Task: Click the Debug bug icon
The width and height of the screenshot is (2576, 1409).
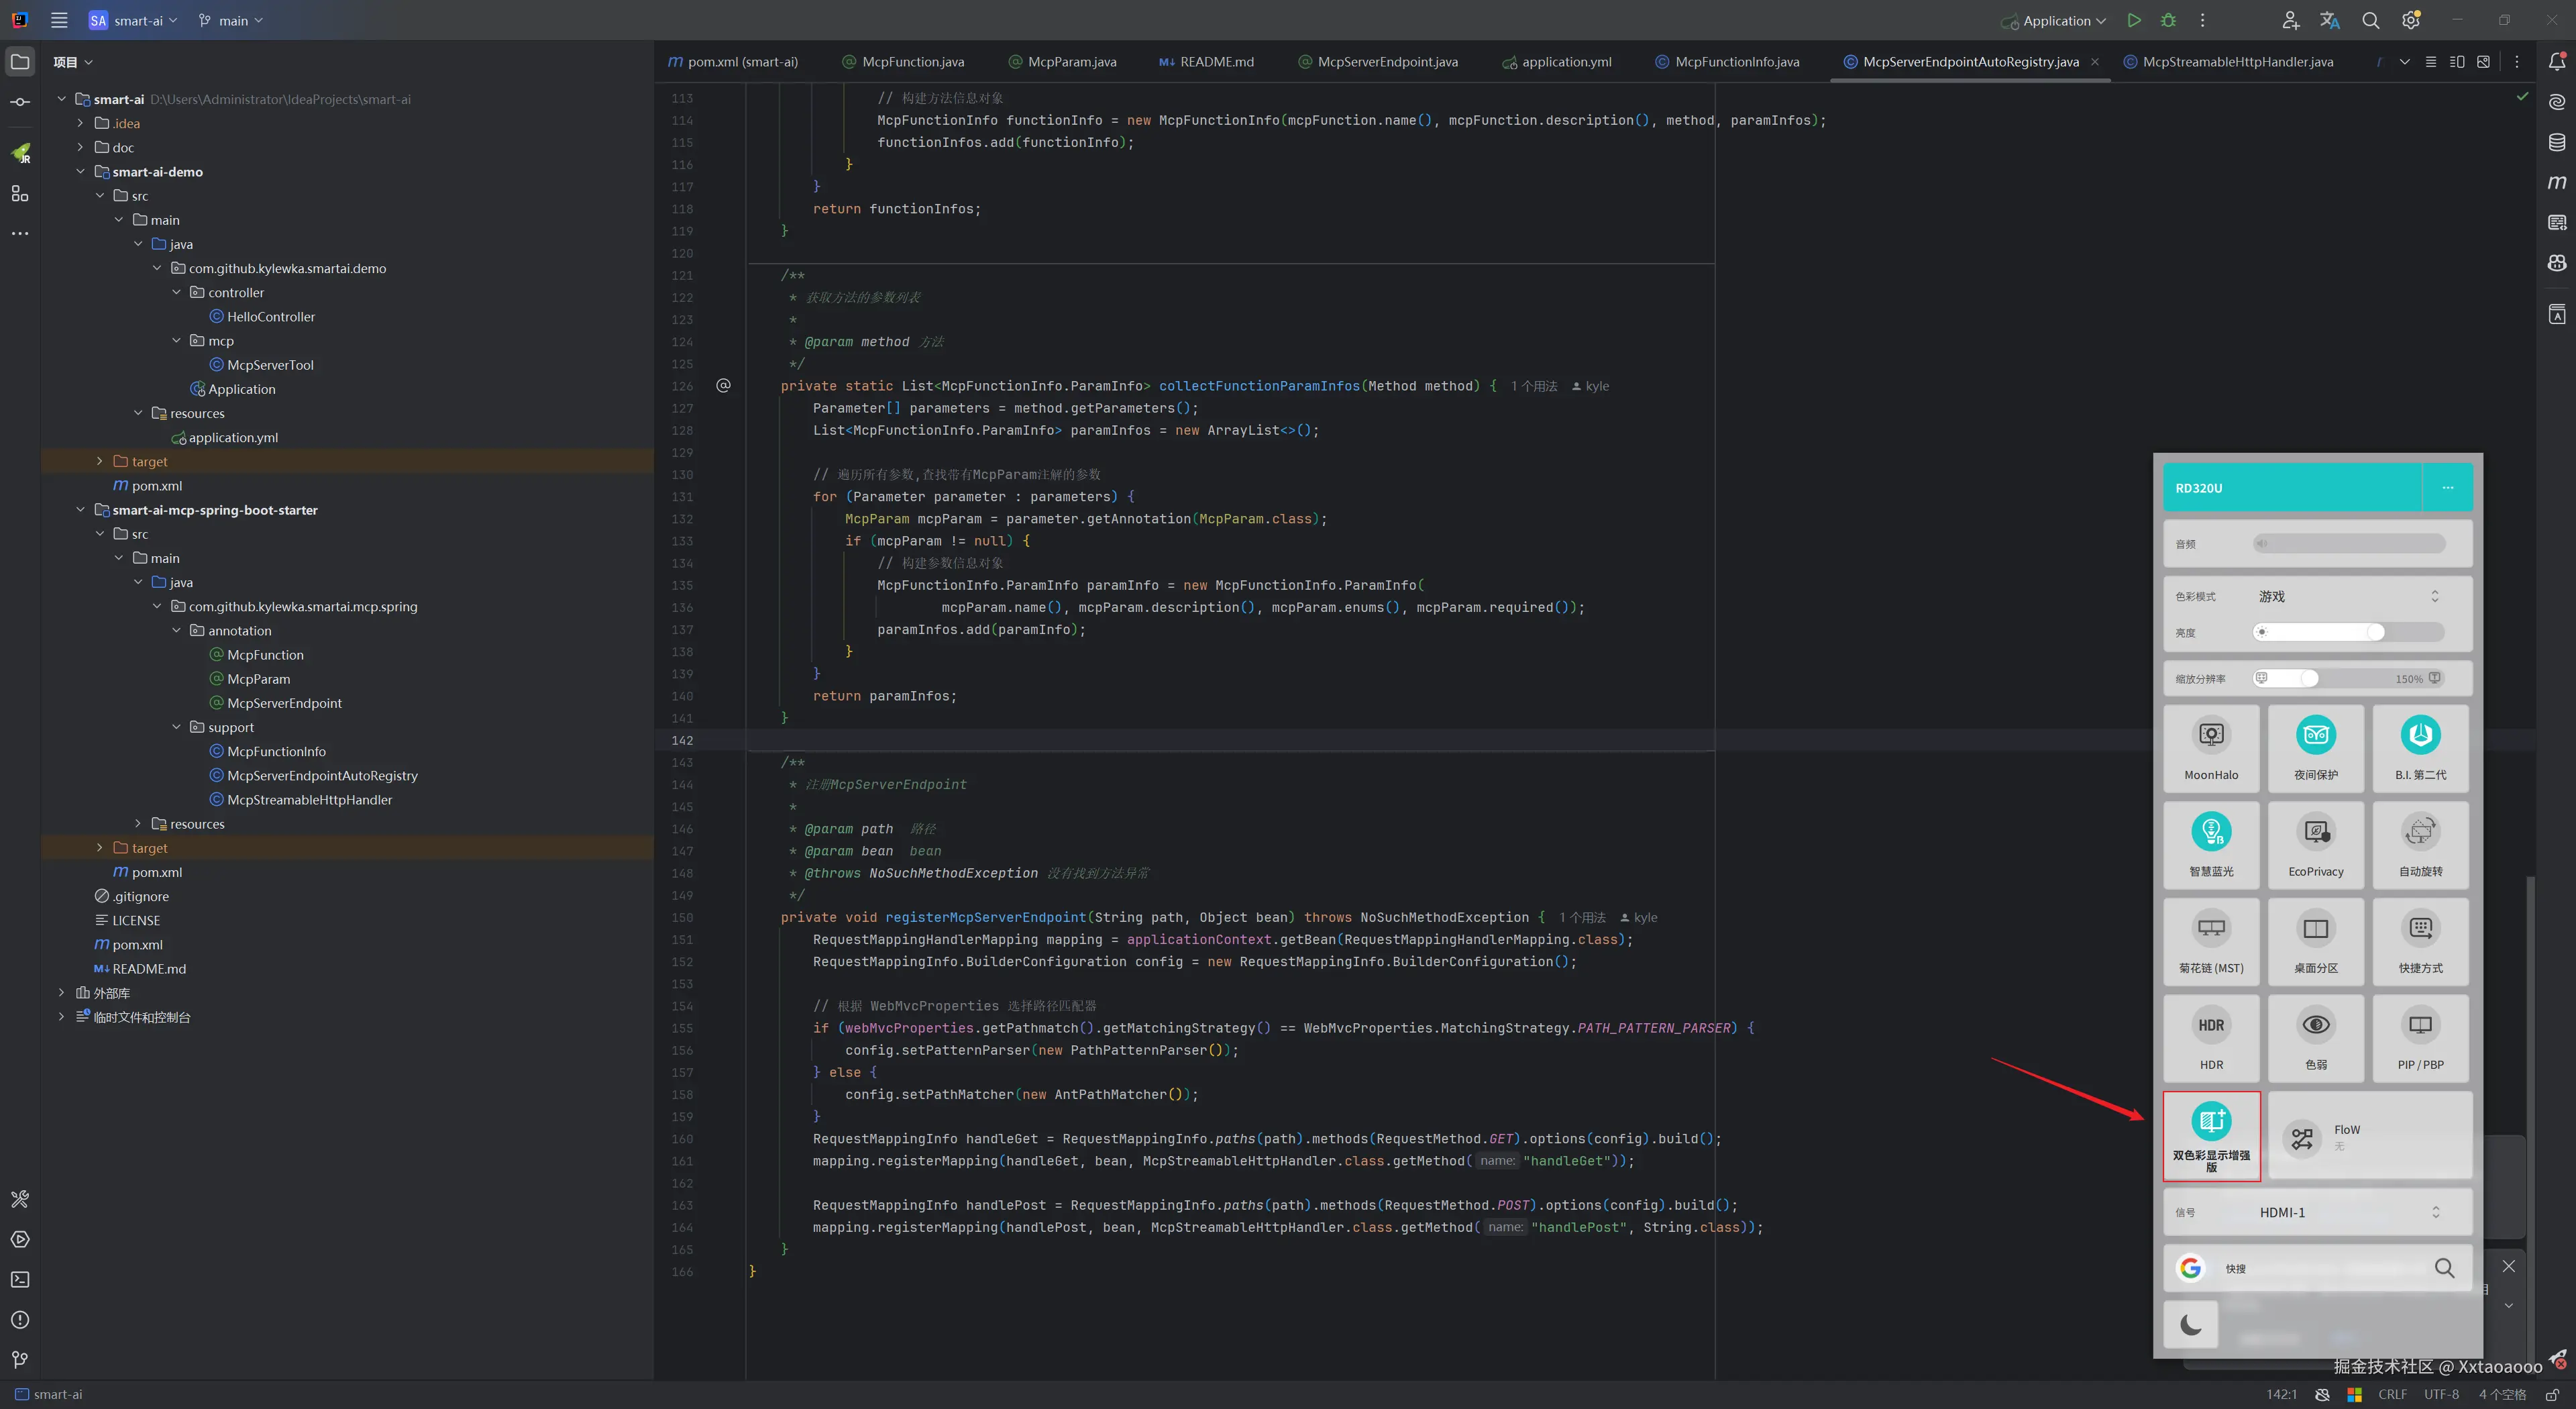Action: [x=2167, y=20]
